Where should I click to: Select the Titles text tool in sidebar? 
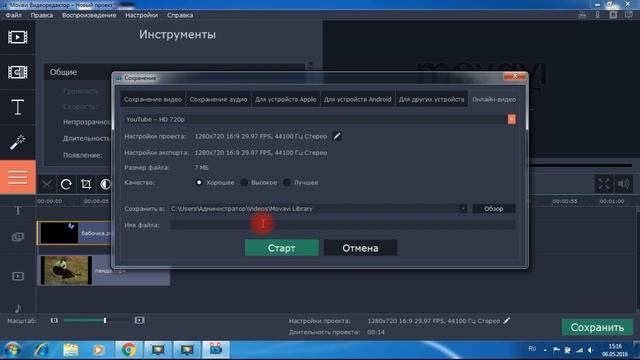(18, 107)
